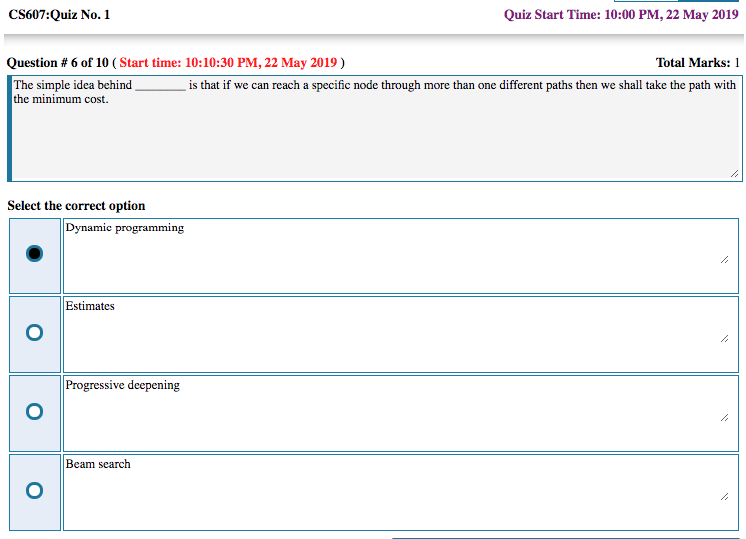The width and height of the screenshot is (746, 539).
Task: Pick the Progressive deepening radio option
Action: pos(35,411)
